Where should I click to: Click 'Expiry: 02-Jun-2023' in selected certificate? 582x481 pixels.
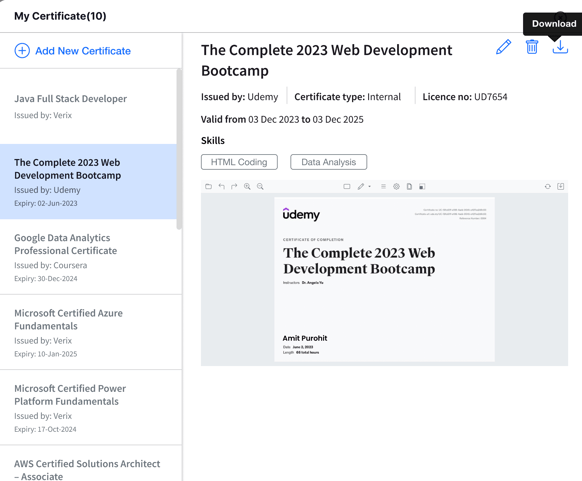(x=46, y=203)
